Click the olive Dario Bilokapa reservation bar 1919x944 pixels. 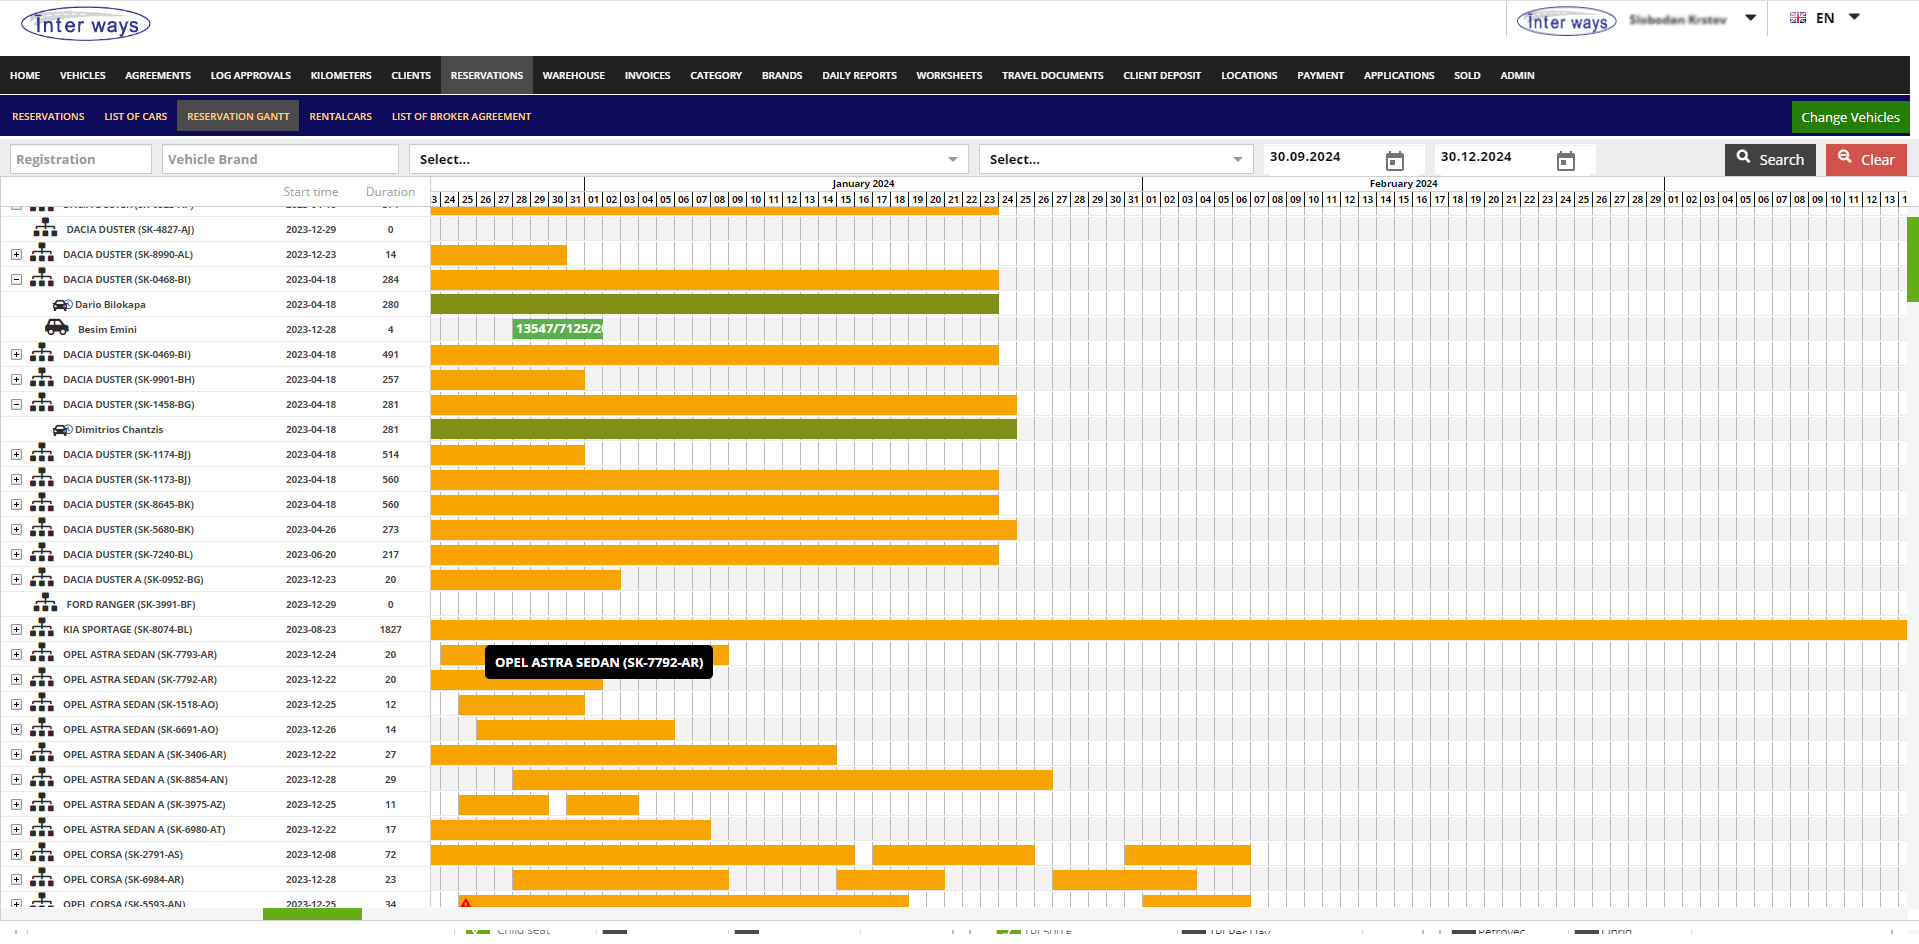(x=714, y=303)
